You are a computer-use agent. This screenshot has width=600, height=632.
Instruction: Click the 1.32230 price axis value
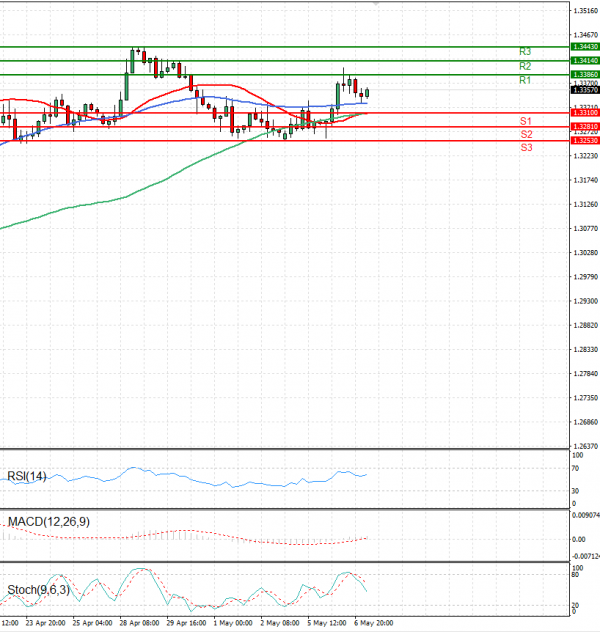pyautogui.click(x=586, y=156)
